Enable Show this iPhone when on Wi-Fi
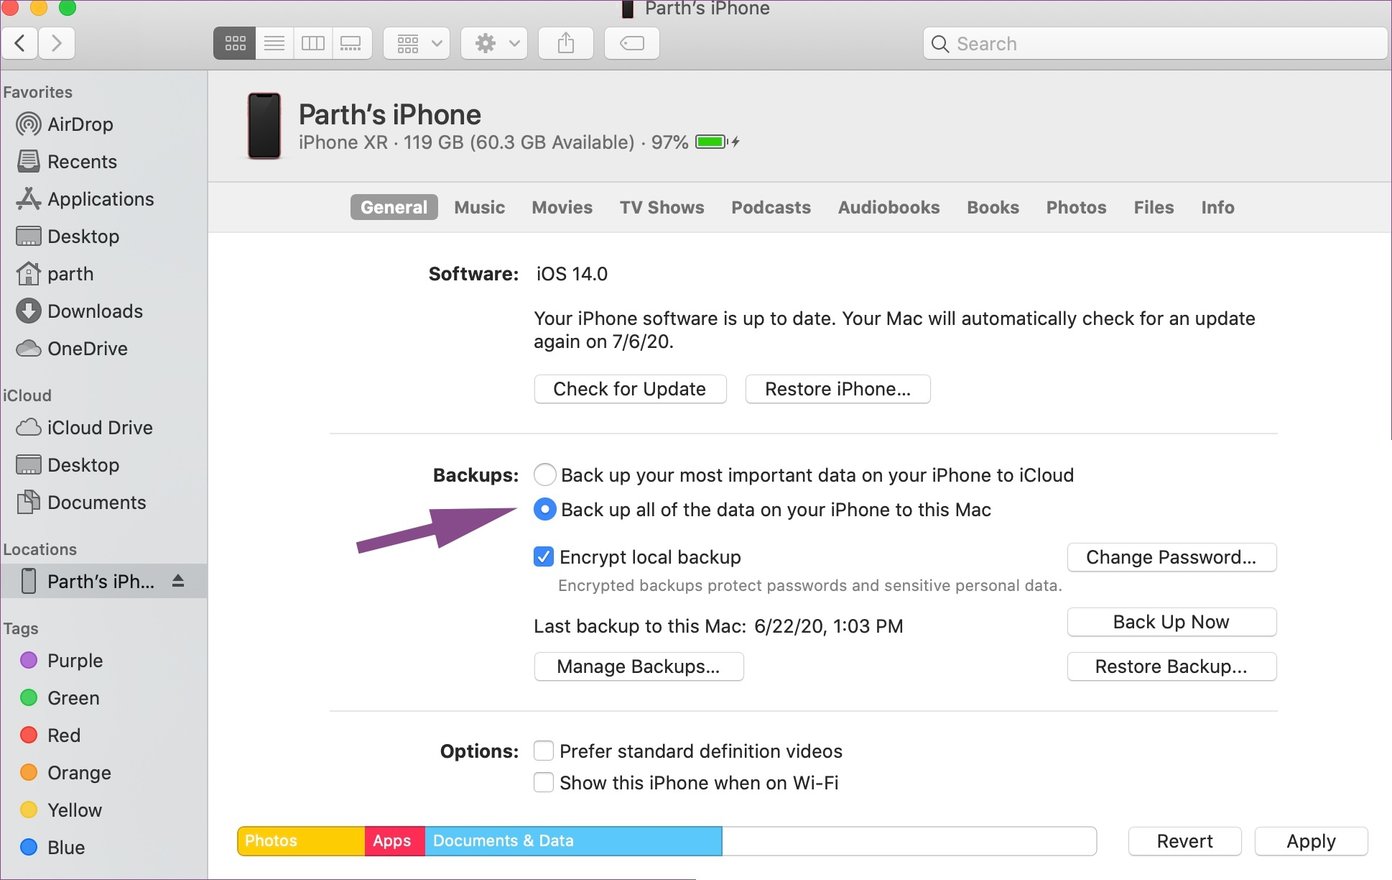 [544, 783]
